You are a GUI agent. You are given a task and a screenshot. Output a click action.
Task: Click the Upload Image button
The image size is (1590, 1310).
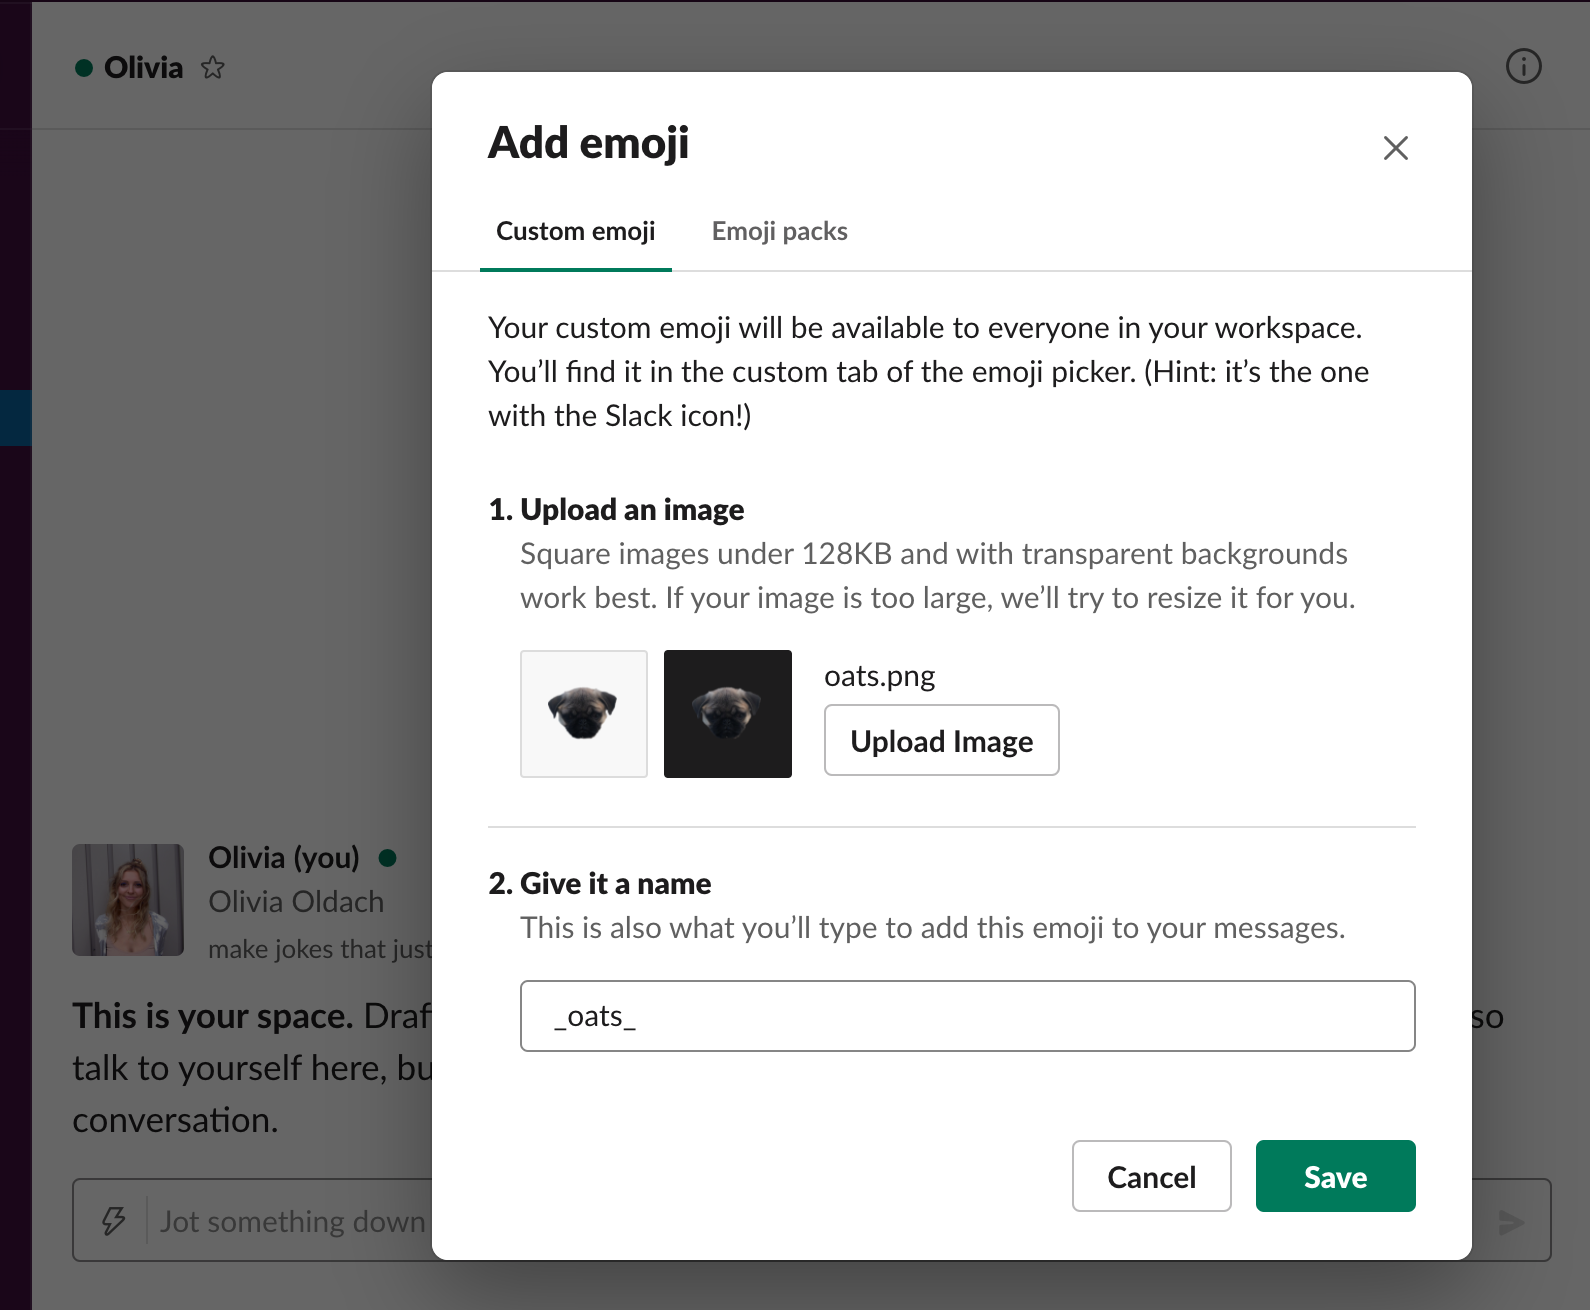pos(942,740)
